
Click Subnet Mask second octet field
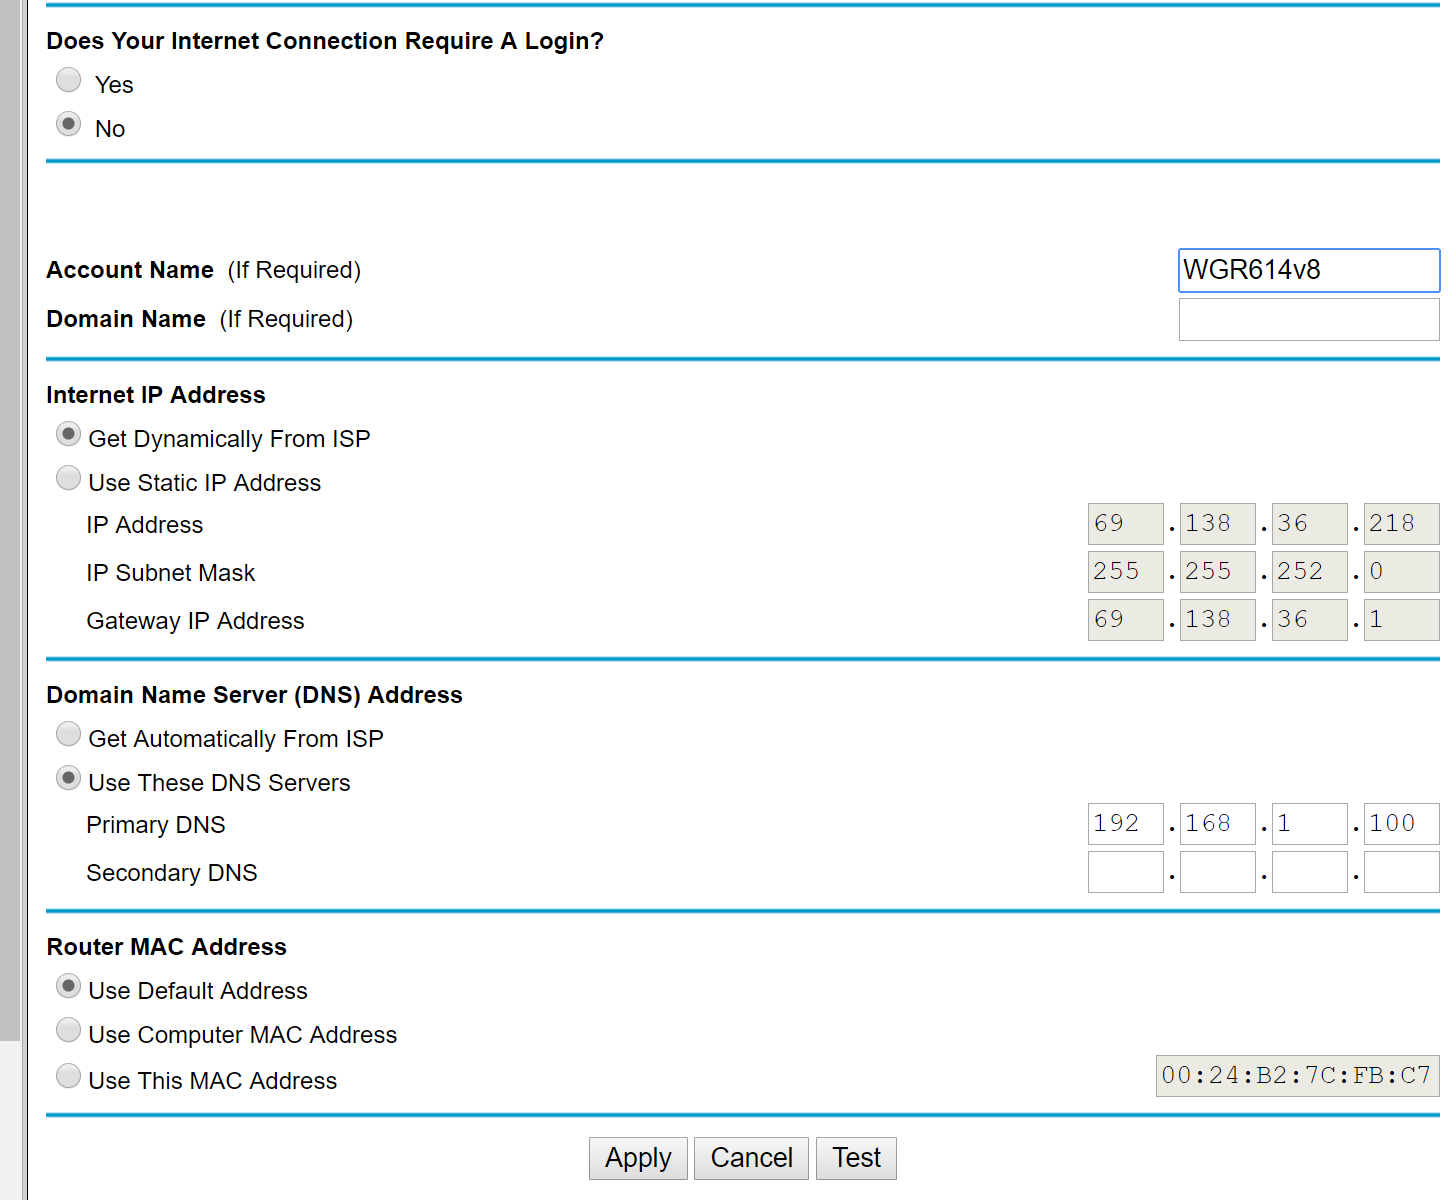1218,572
